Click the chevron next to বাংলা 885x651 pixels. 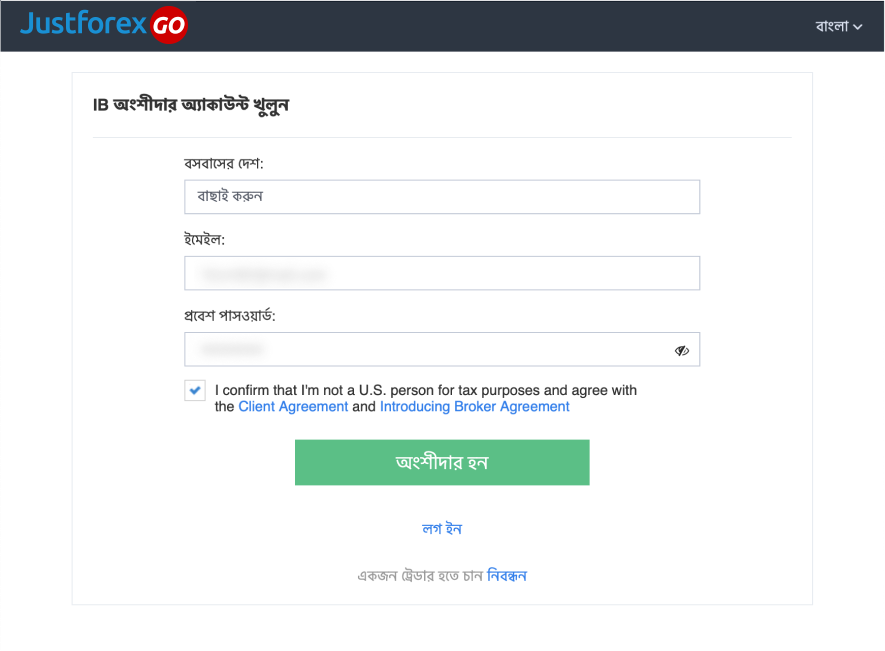point(857,27)
